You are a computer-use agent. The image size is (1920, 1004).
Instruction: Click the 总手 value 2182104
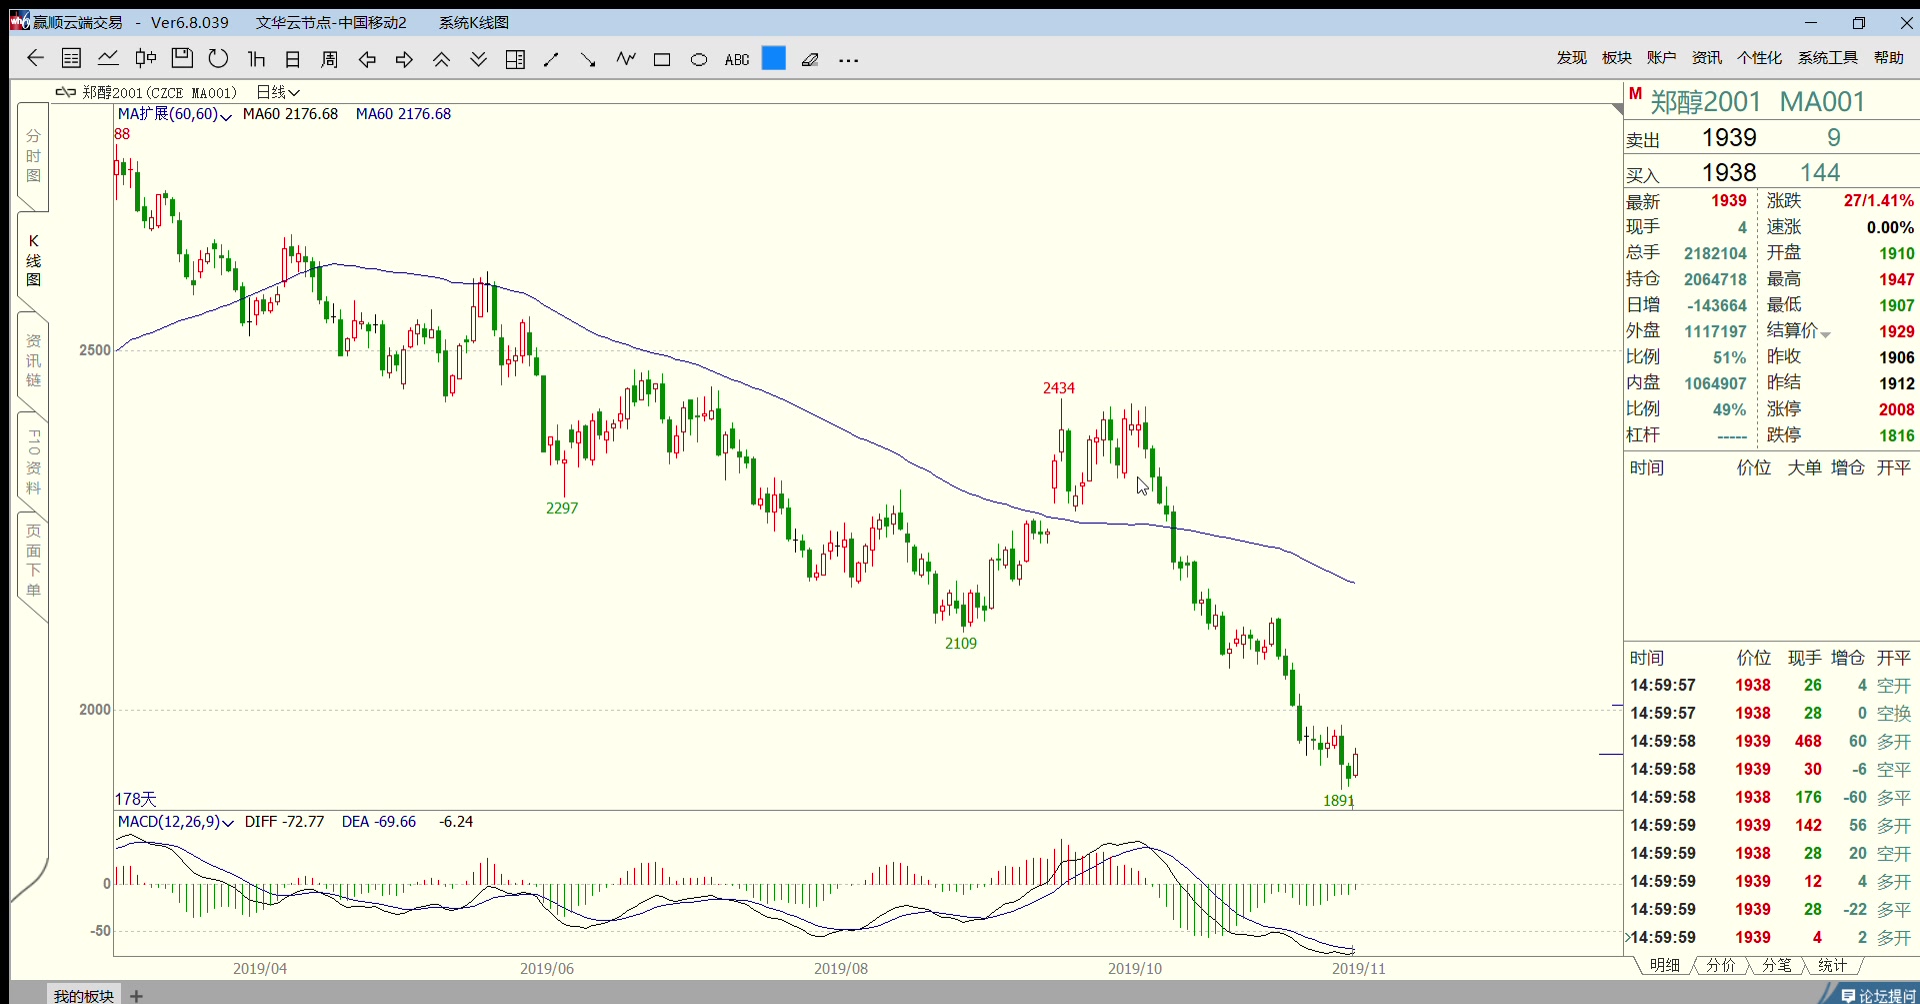coord(1715,253)
